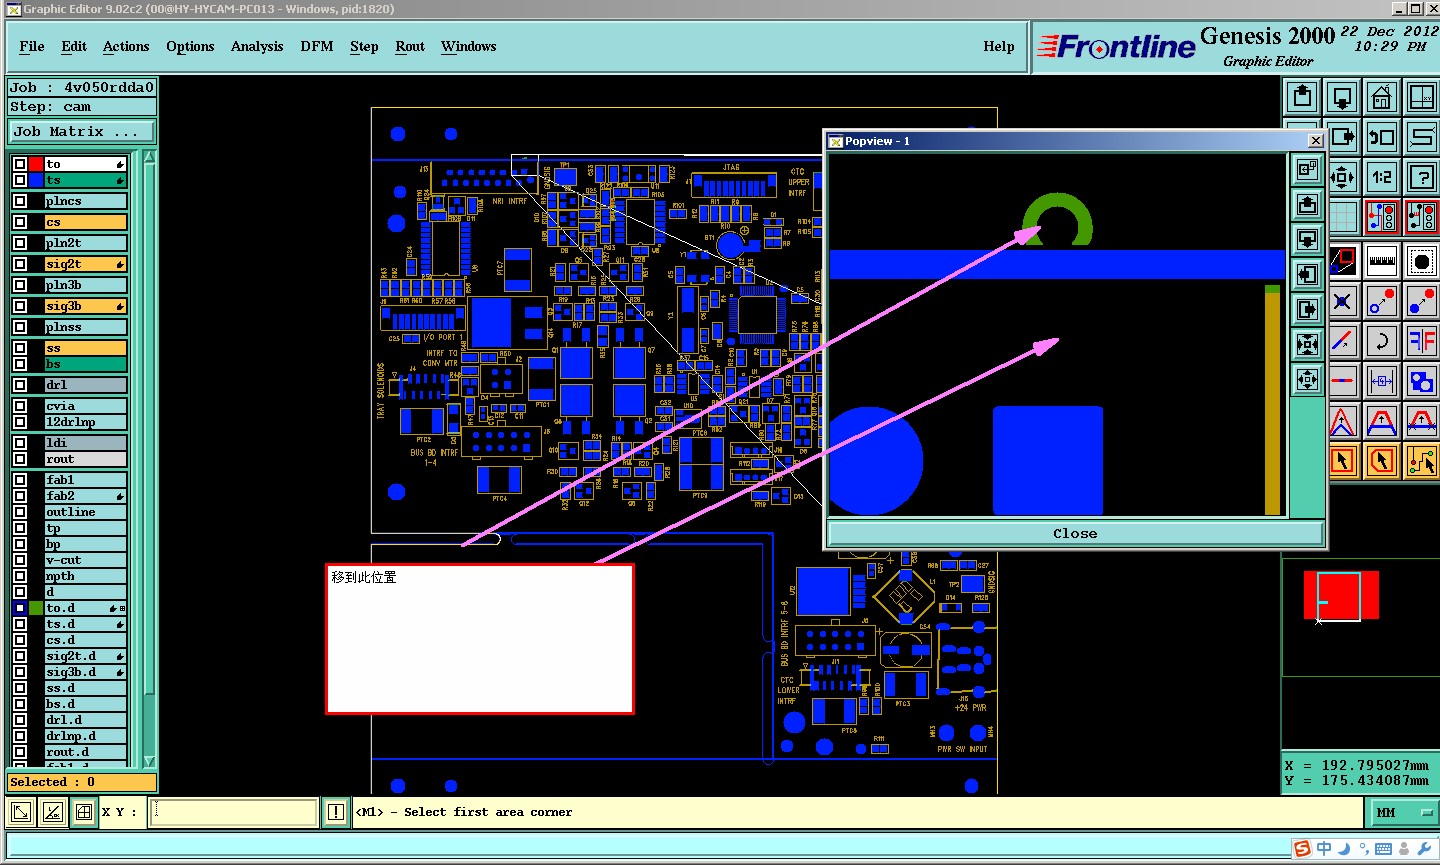This screenshot has width=1440, height=865.
Task: Open the File menu
Action: tap(32, 46)
